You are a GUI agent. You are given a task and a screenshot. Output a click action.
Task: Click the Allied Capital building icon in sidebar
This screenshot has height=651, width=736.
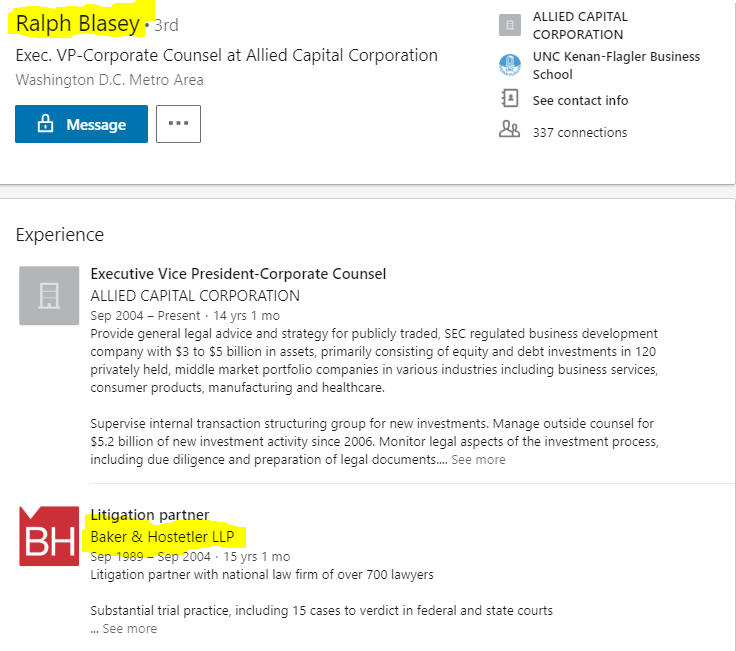click(510, 25)
